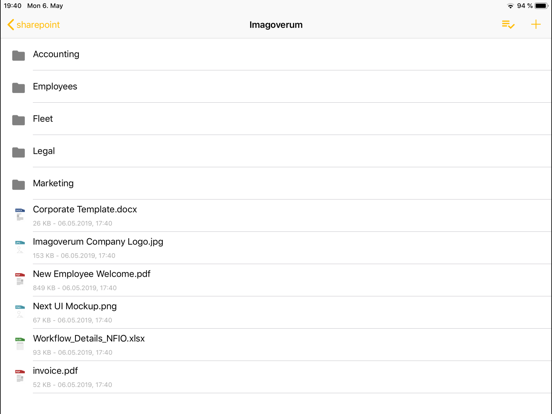Click the 67 KB file details line
This screenshot has height=414, width=552.
click(x=73, y=320)
